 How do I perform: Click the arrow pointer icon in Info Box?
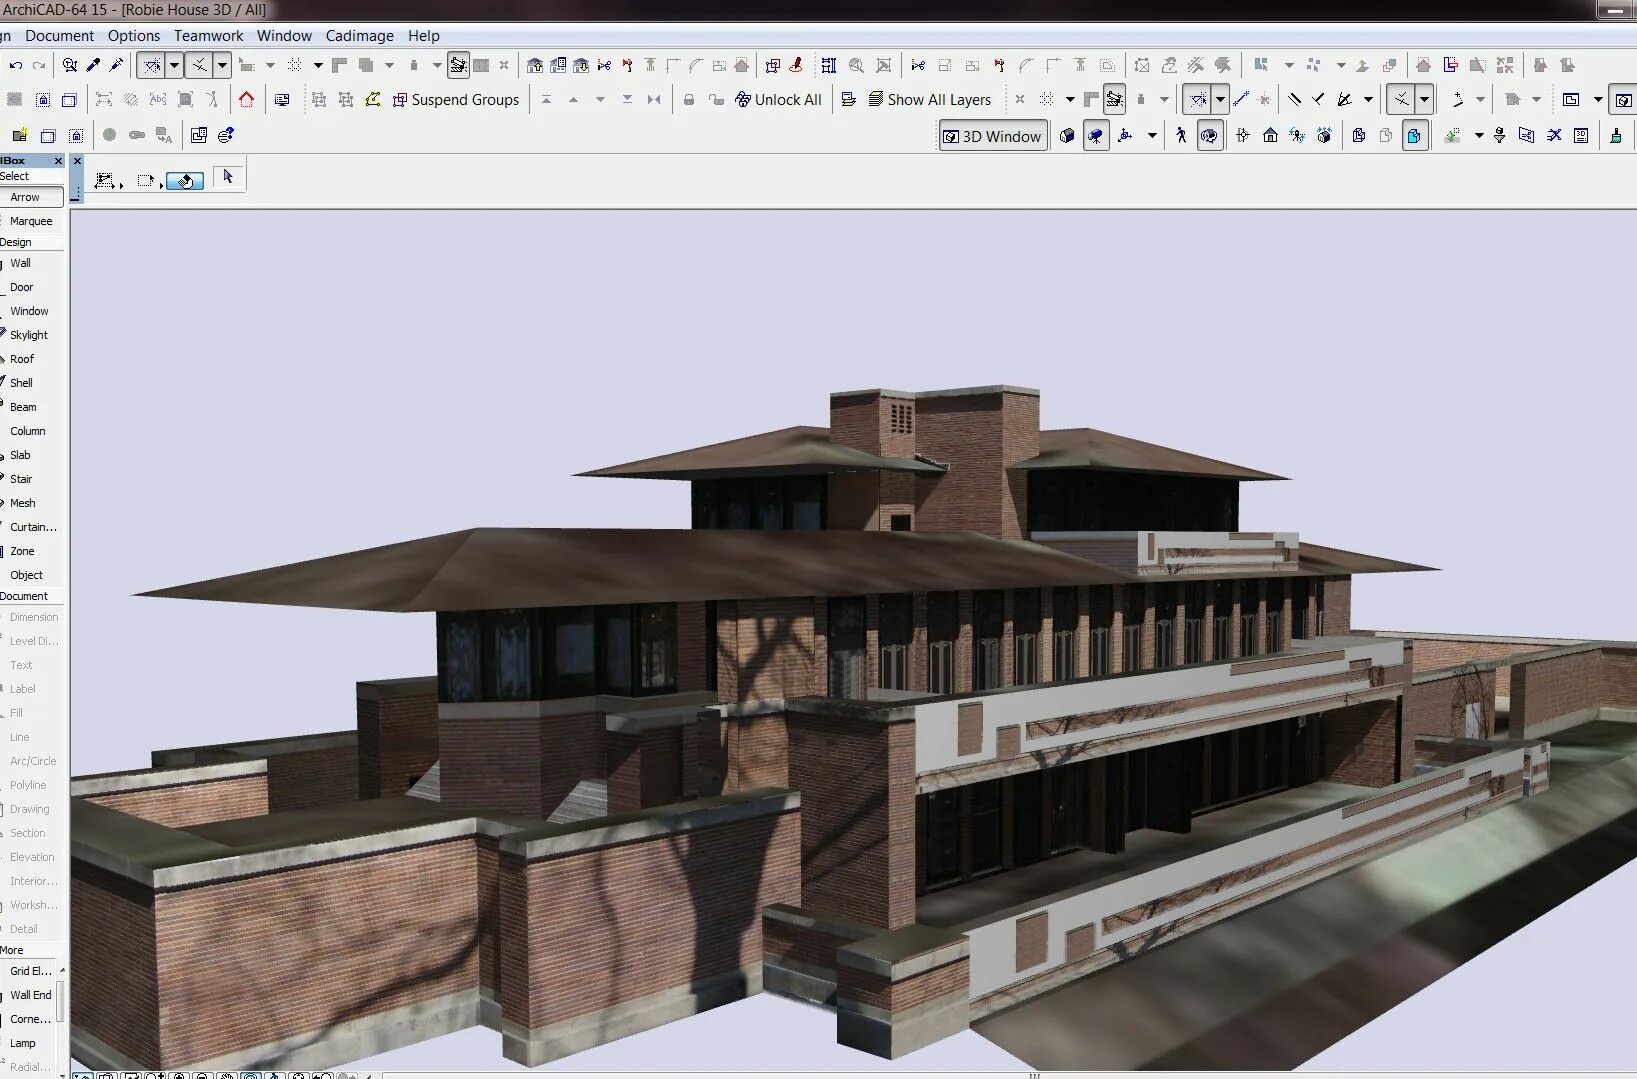tap(228, 177)
